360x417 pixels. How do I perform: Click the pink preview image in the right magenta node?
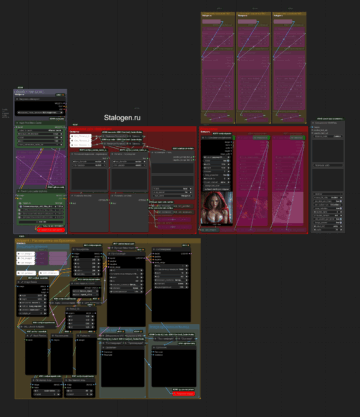click(x=288, y=207)
